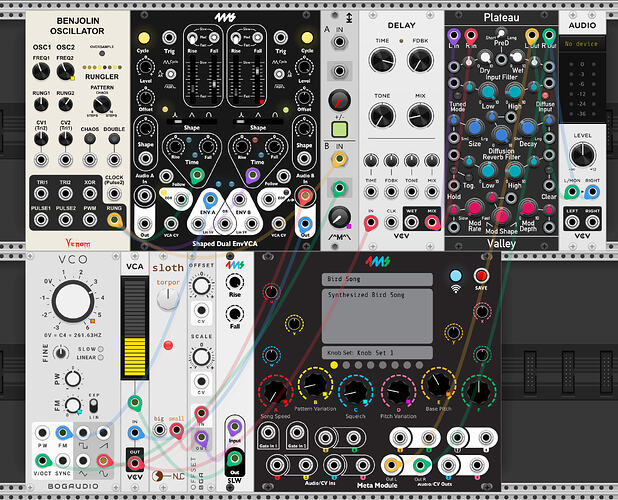Click the PATTERN knob on the Rungler section
Screen dimensions: 618x500
[x=102, y=105]
